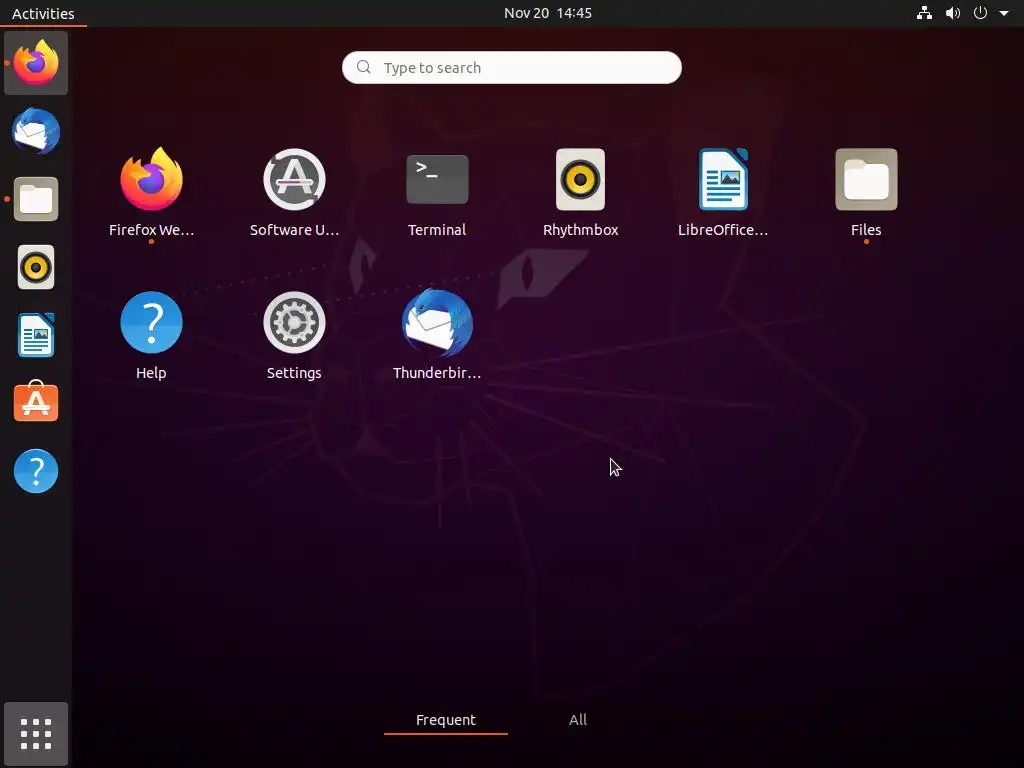Viewport: 1024px width, 768px height.
Task: Launch Rhythmbox from app grid
Action: click(x=580, y=193)
